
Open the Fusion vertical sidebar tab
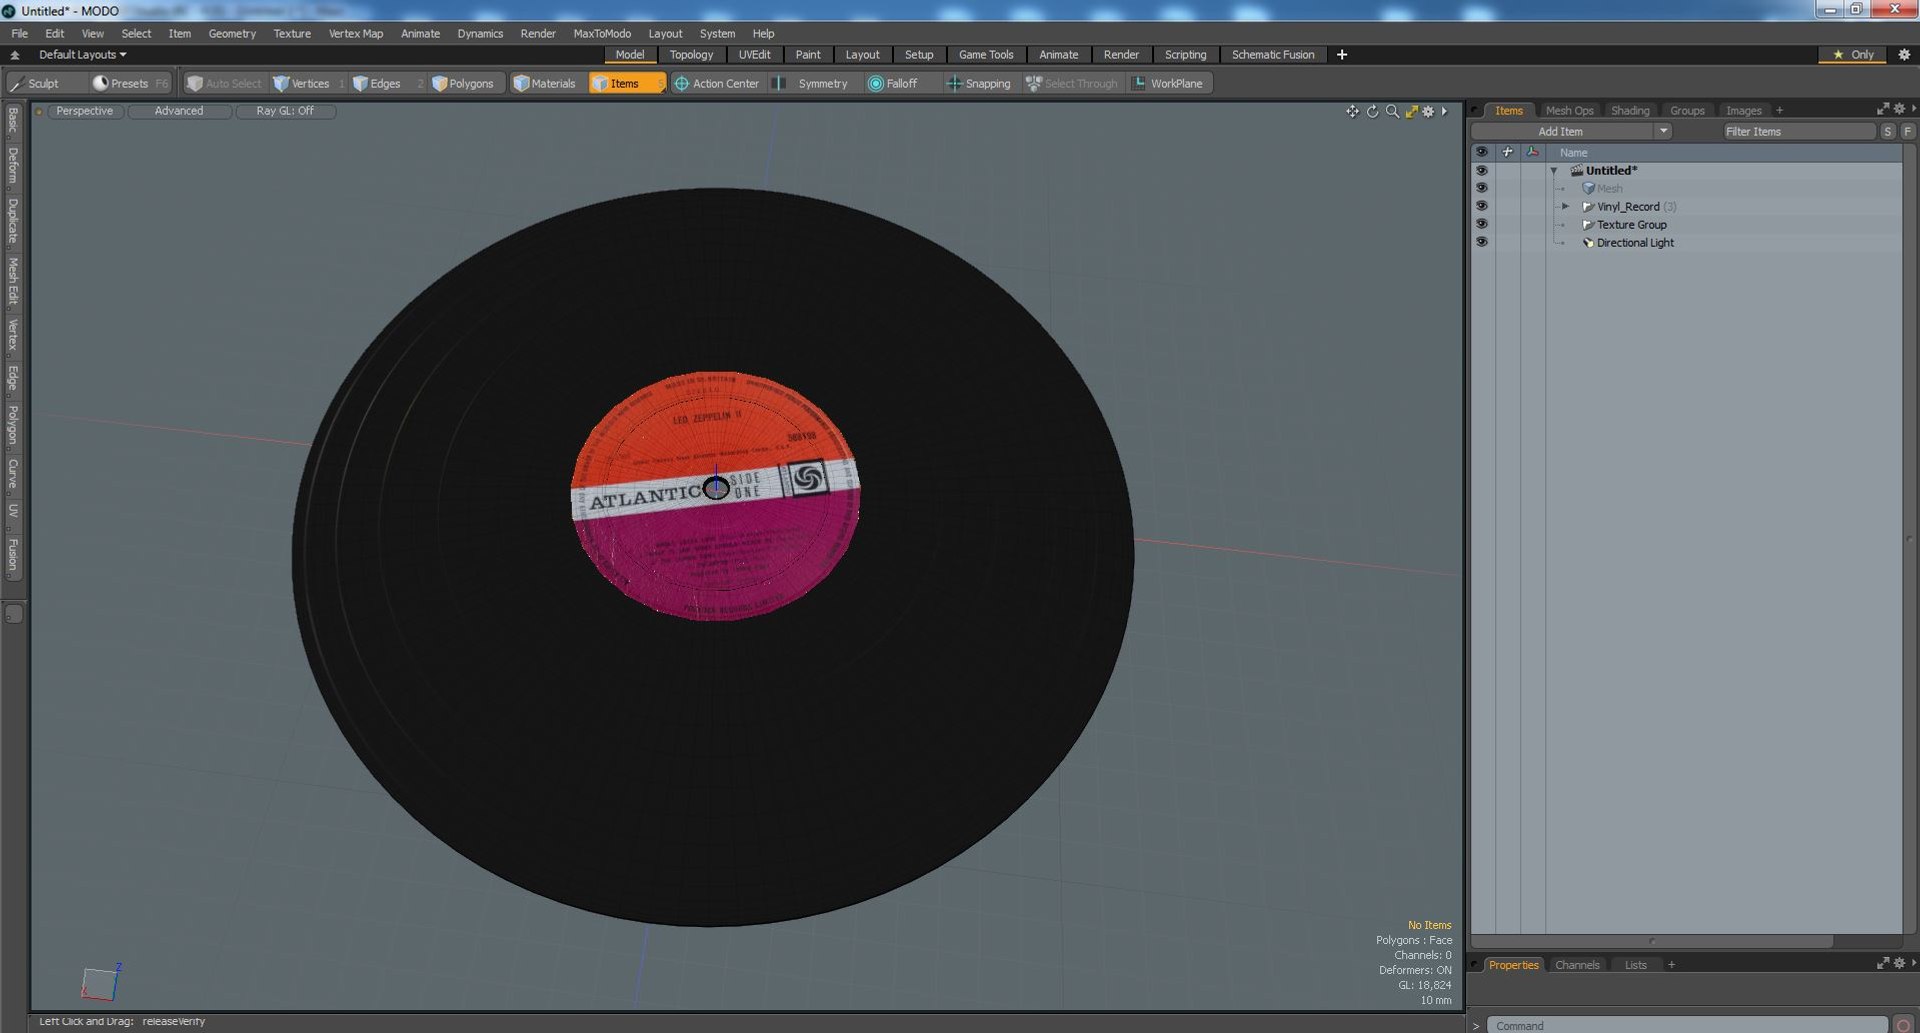point(13,554)
